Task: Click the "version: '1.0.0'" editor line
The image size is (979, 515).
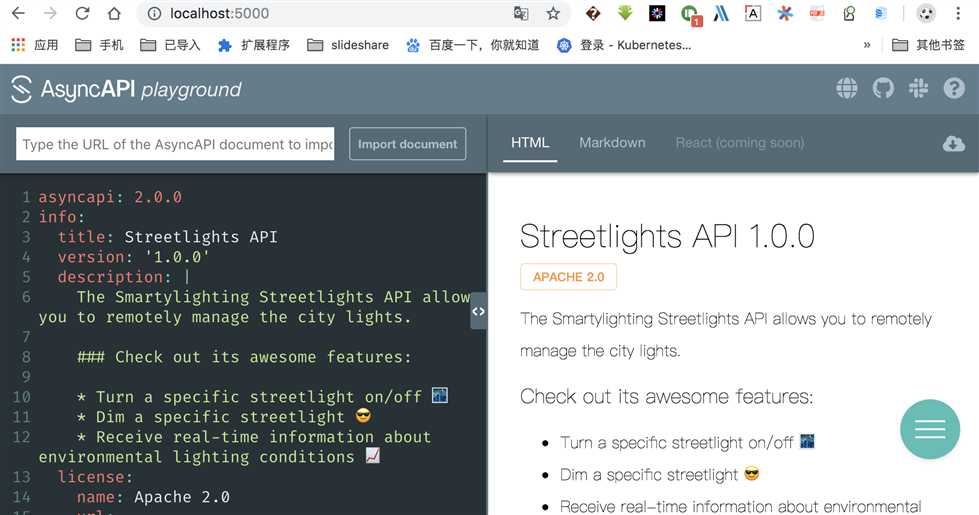Action: tap(134, 257)
